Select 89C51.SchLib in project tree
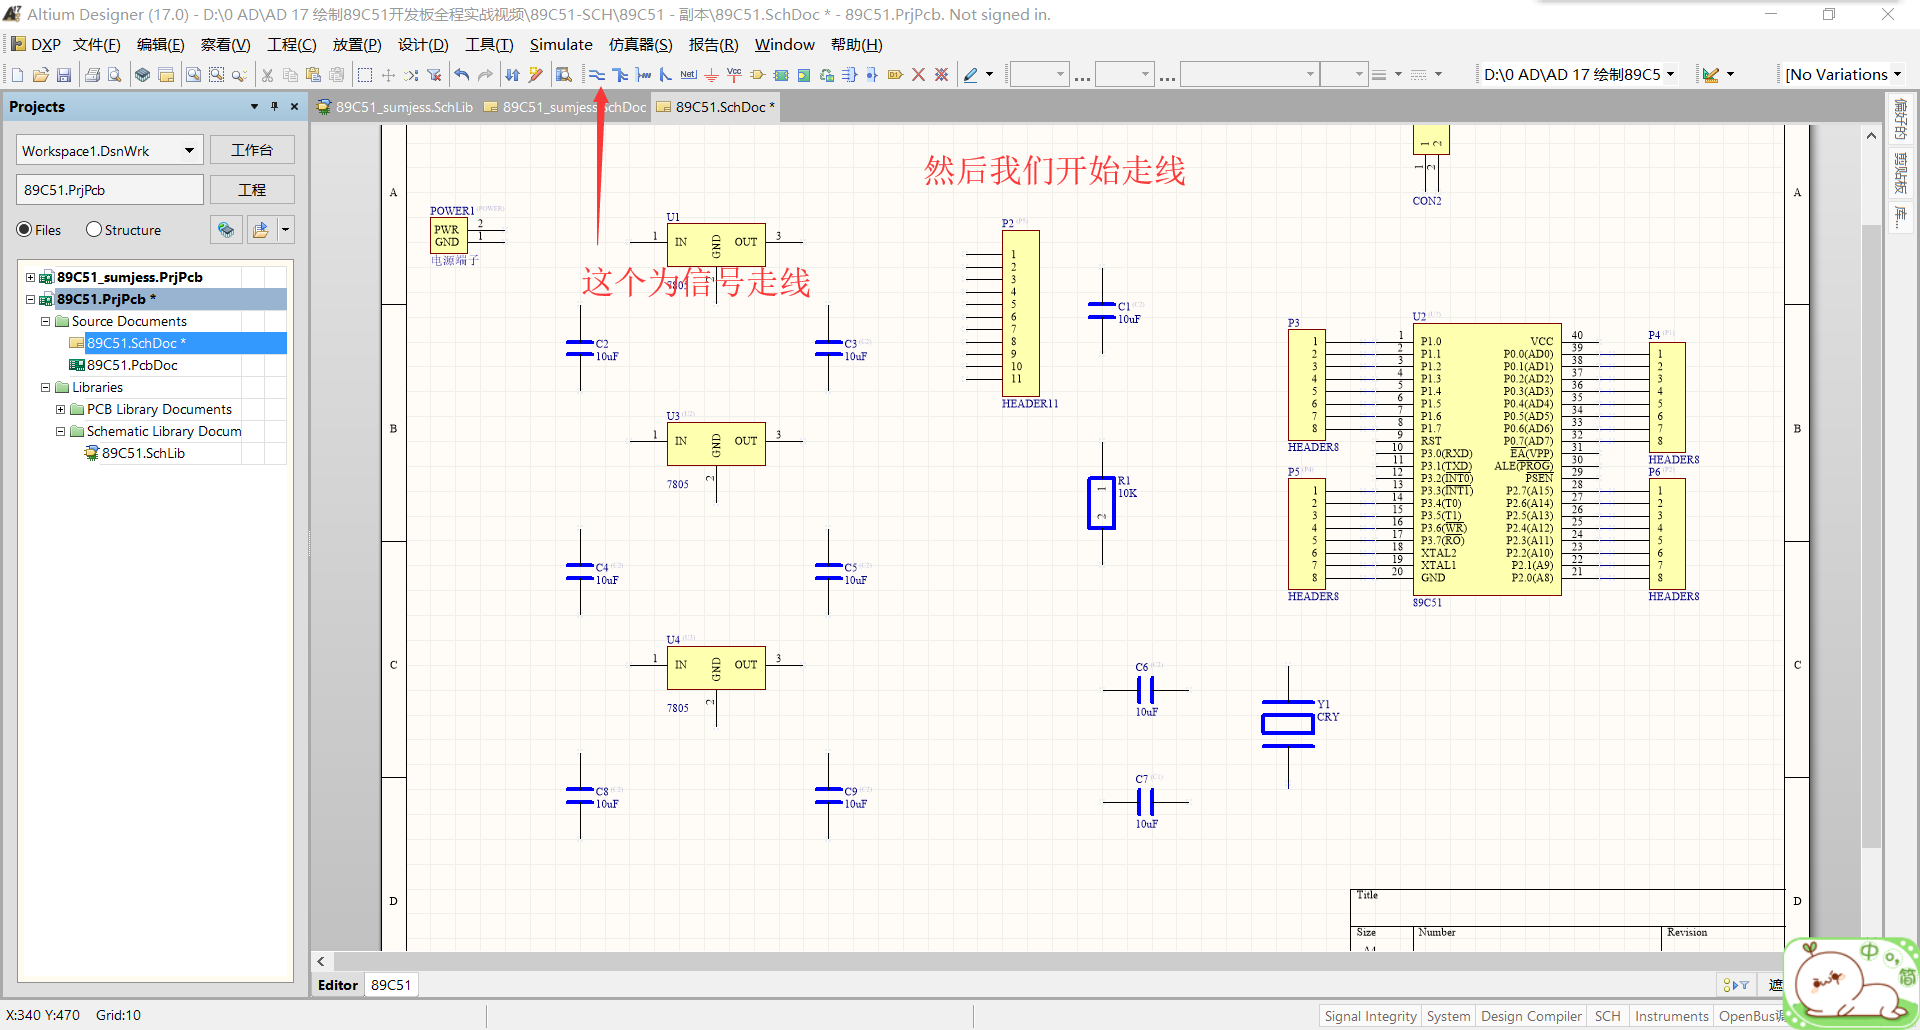1920x1030 pixels. [143, 453]
